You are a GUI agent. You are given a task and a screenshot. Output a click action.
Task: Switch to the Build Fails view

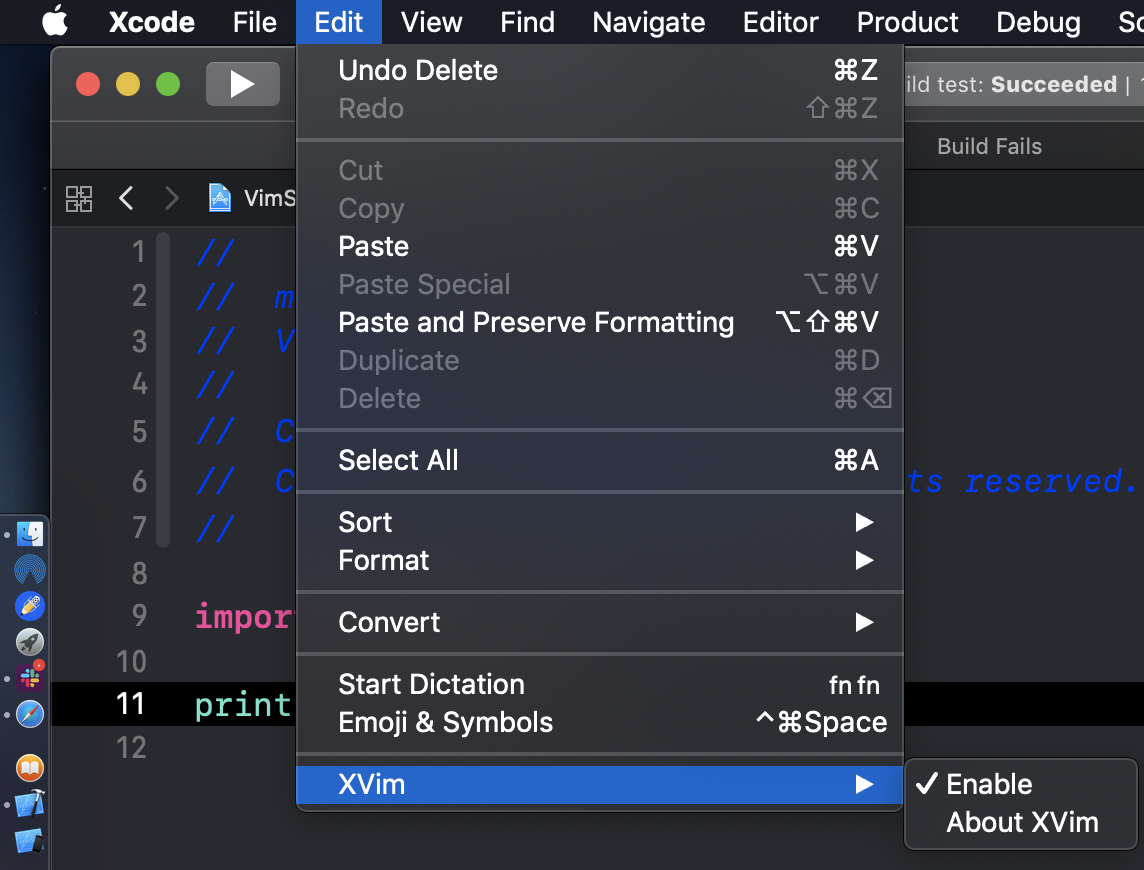point(988,146)
